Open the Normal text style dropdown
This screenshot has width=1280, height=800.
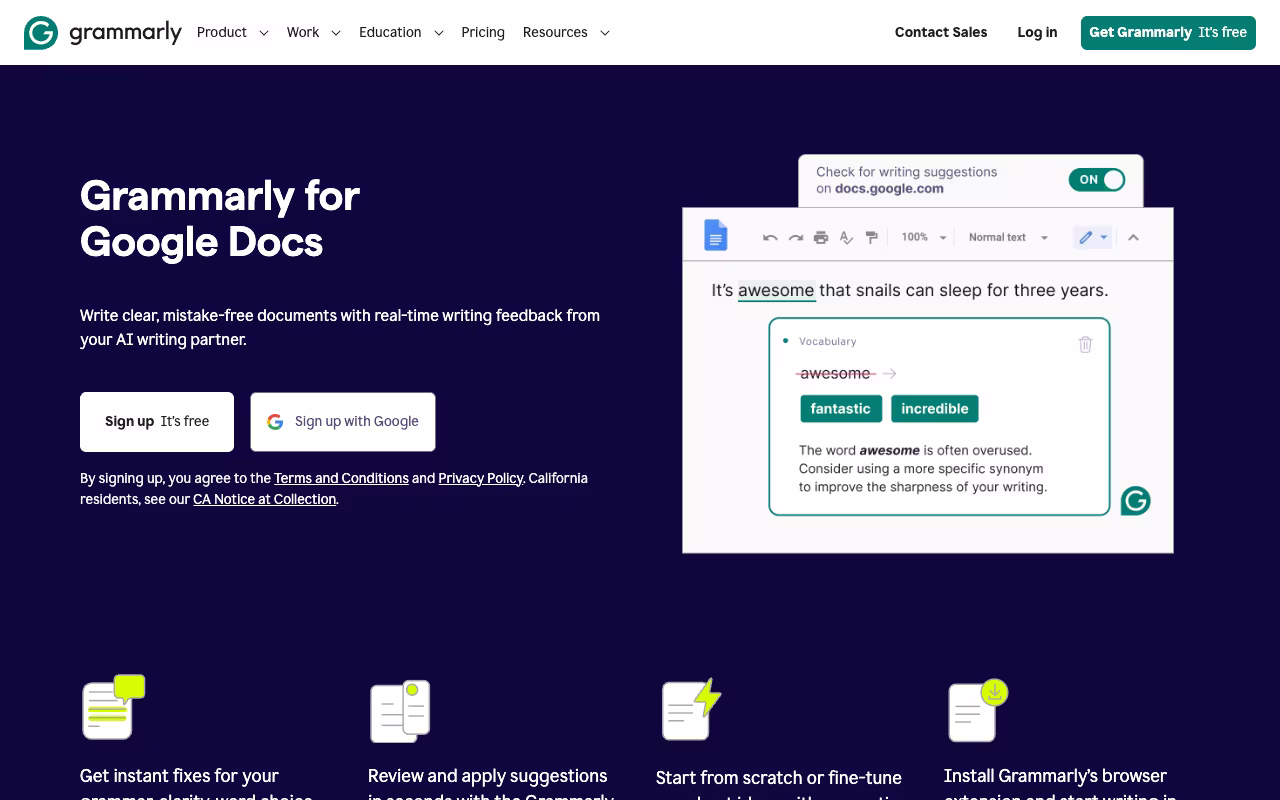click(x=1008, y=237)
